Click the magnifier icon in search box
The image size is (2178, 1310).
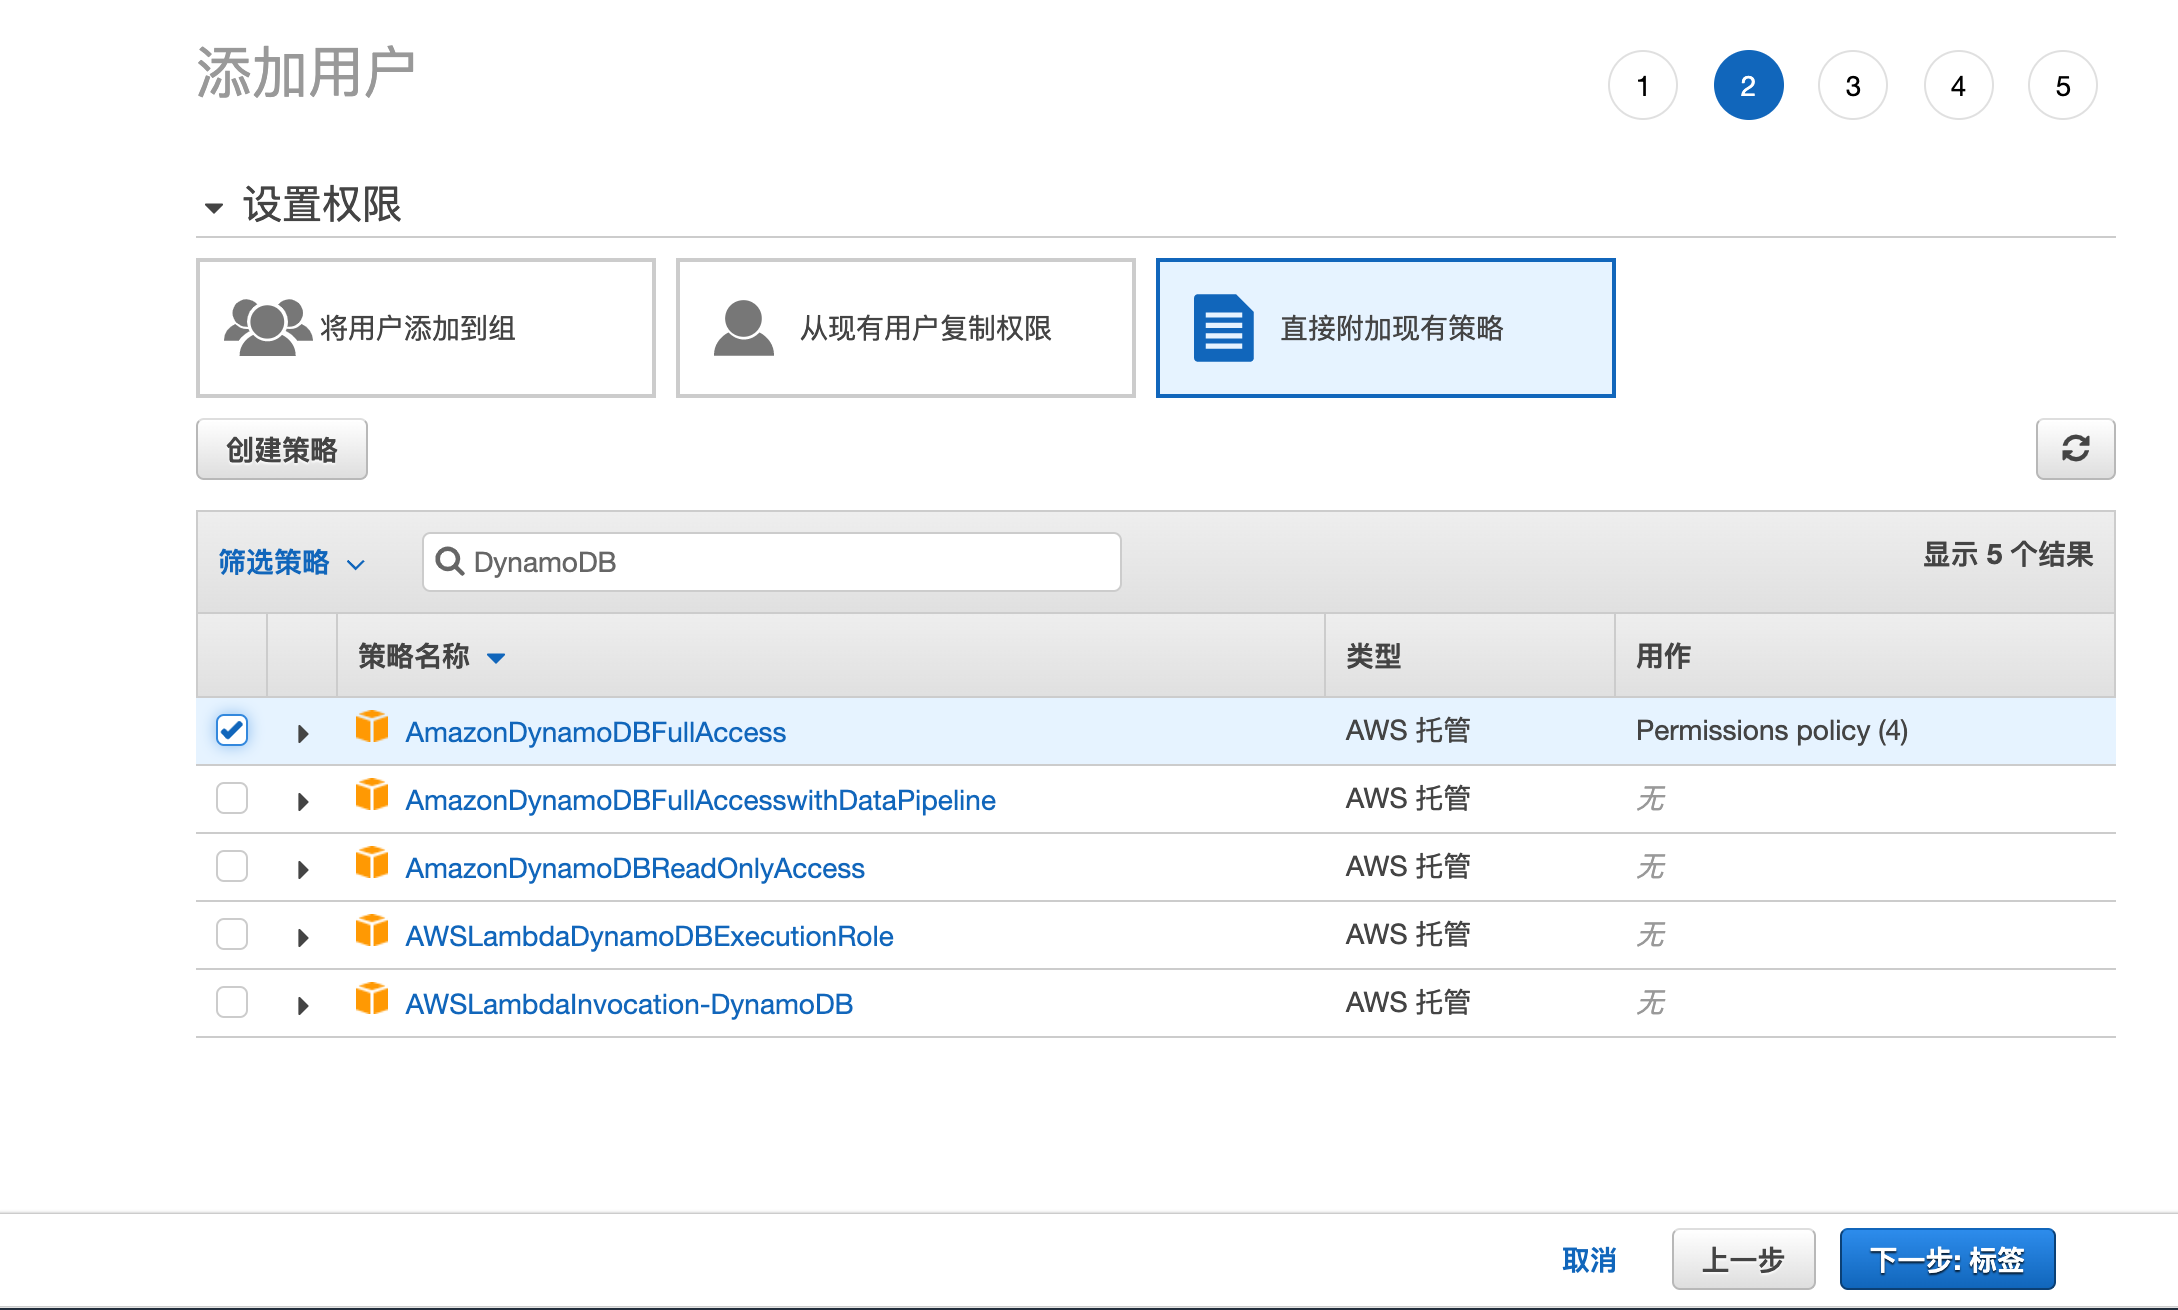450,562
